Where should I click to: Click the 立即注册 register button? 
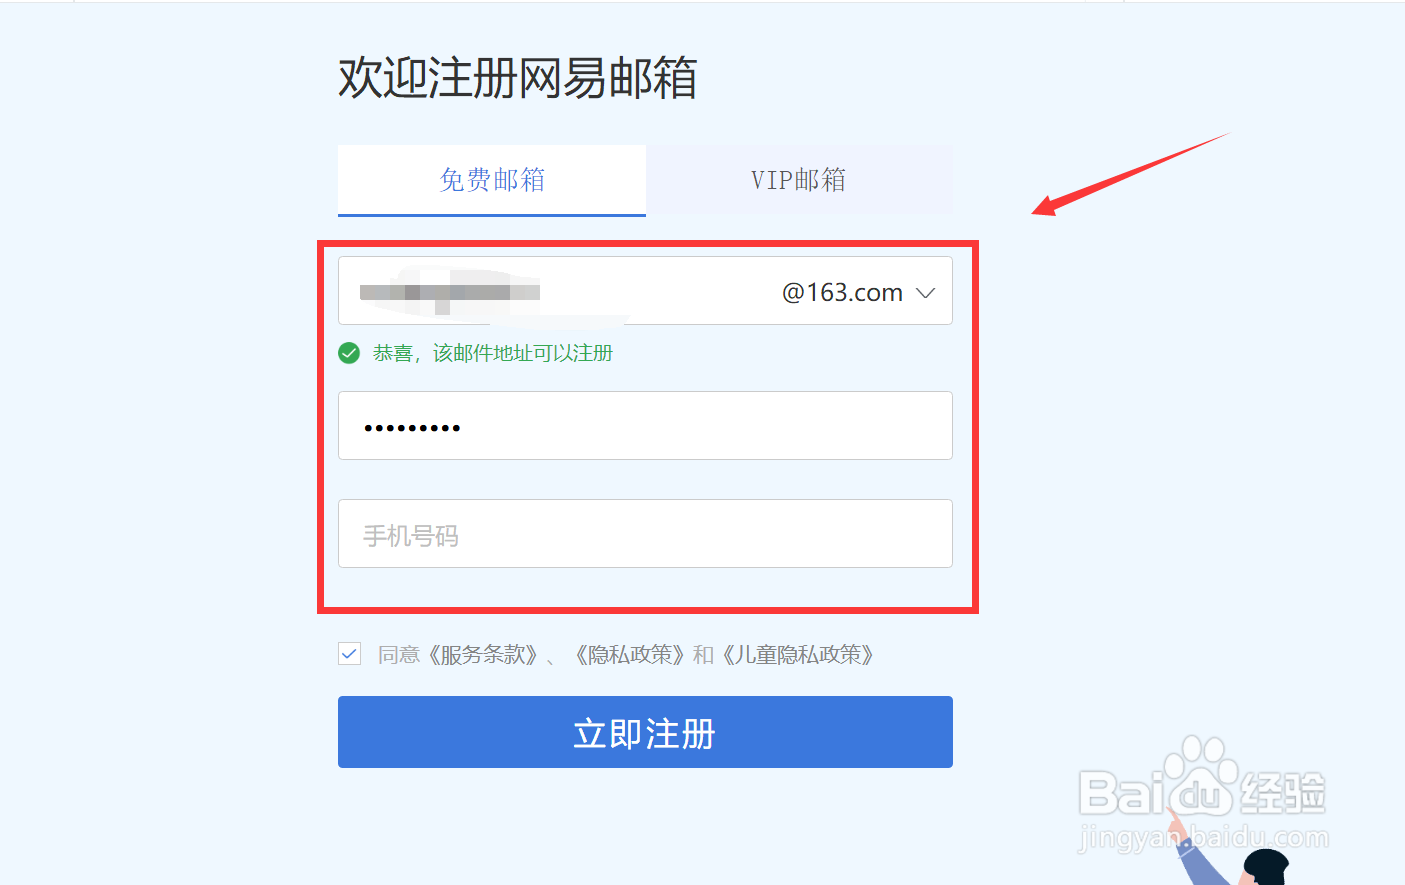pyautogui.click(x=645, y=732)
